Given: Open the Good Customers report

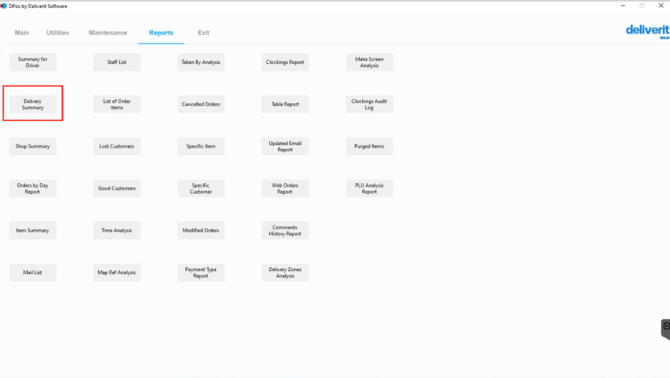Looking at the screenshot, I should (117, 188).
